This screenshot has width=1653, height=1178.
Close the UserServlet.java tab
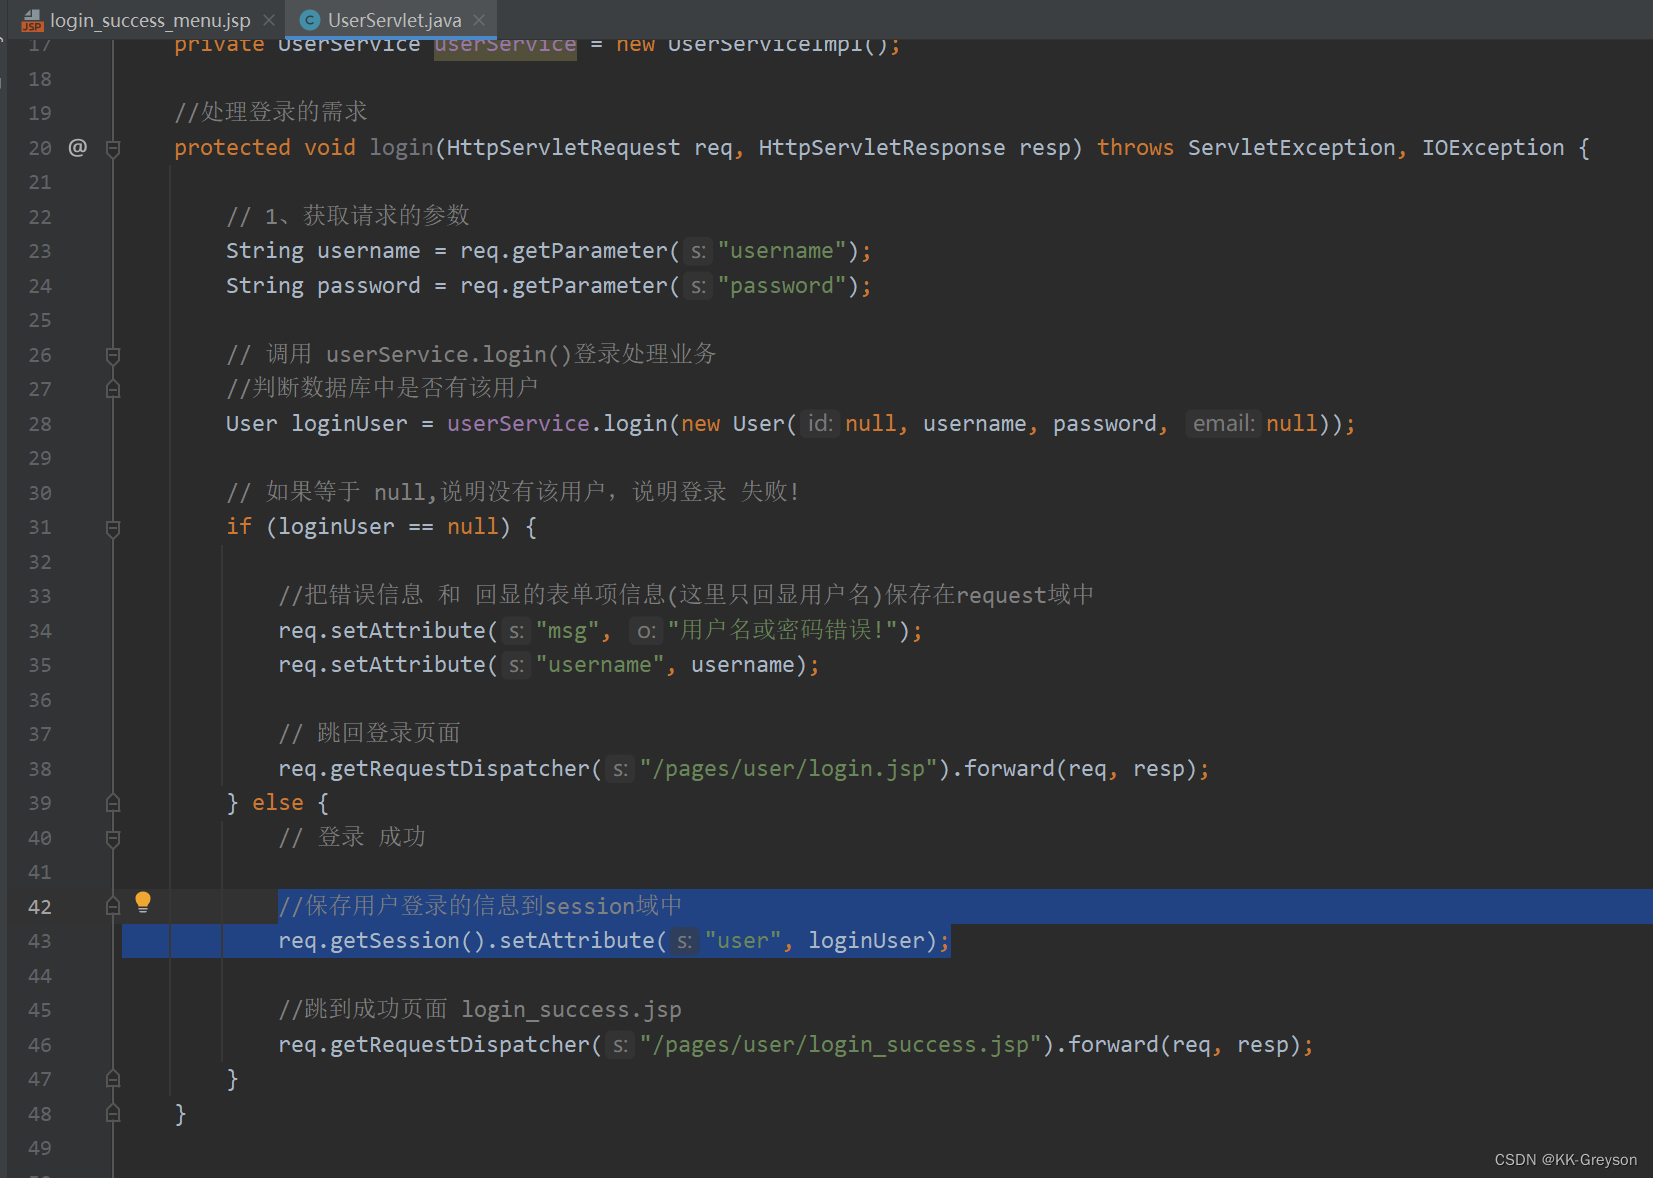tap(479, 20)
